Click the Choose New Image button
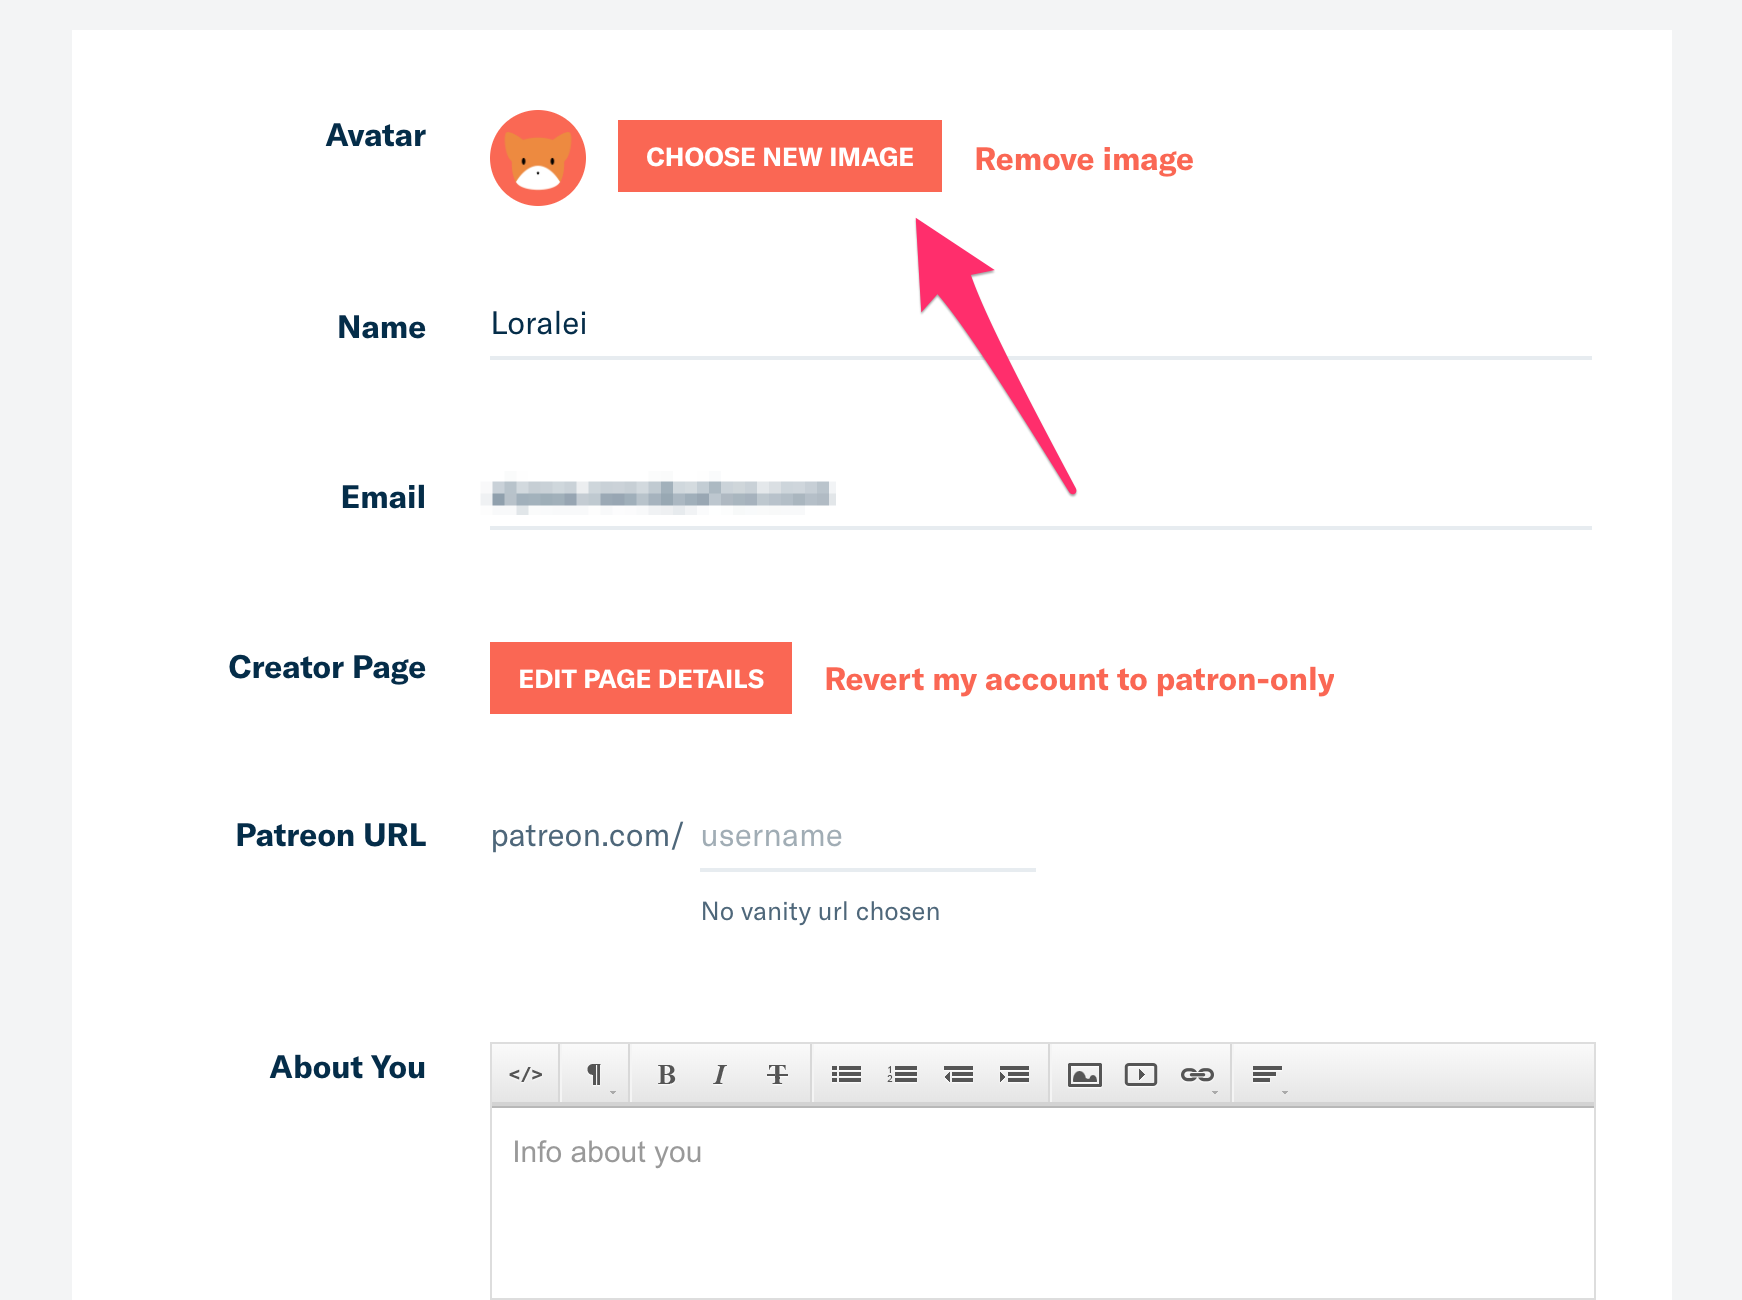This screenshot has width=1742, height=1300. click(x=780, y=156)
